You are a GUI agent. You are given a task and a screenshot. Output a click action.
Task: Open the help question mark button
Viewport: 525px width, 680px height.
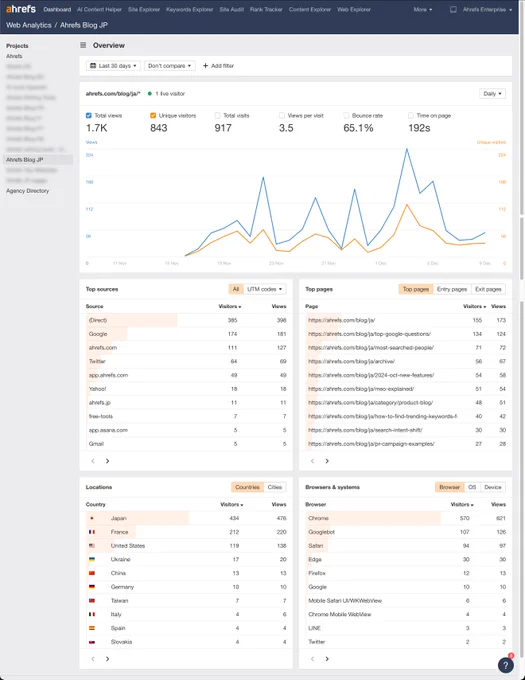505,665
